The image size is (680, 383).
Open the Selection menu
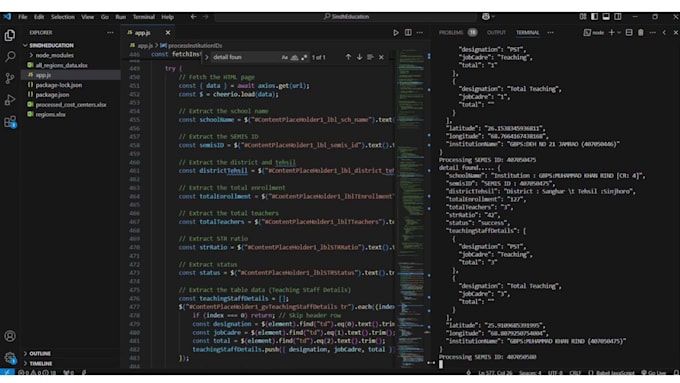click(x=63, y=17)
